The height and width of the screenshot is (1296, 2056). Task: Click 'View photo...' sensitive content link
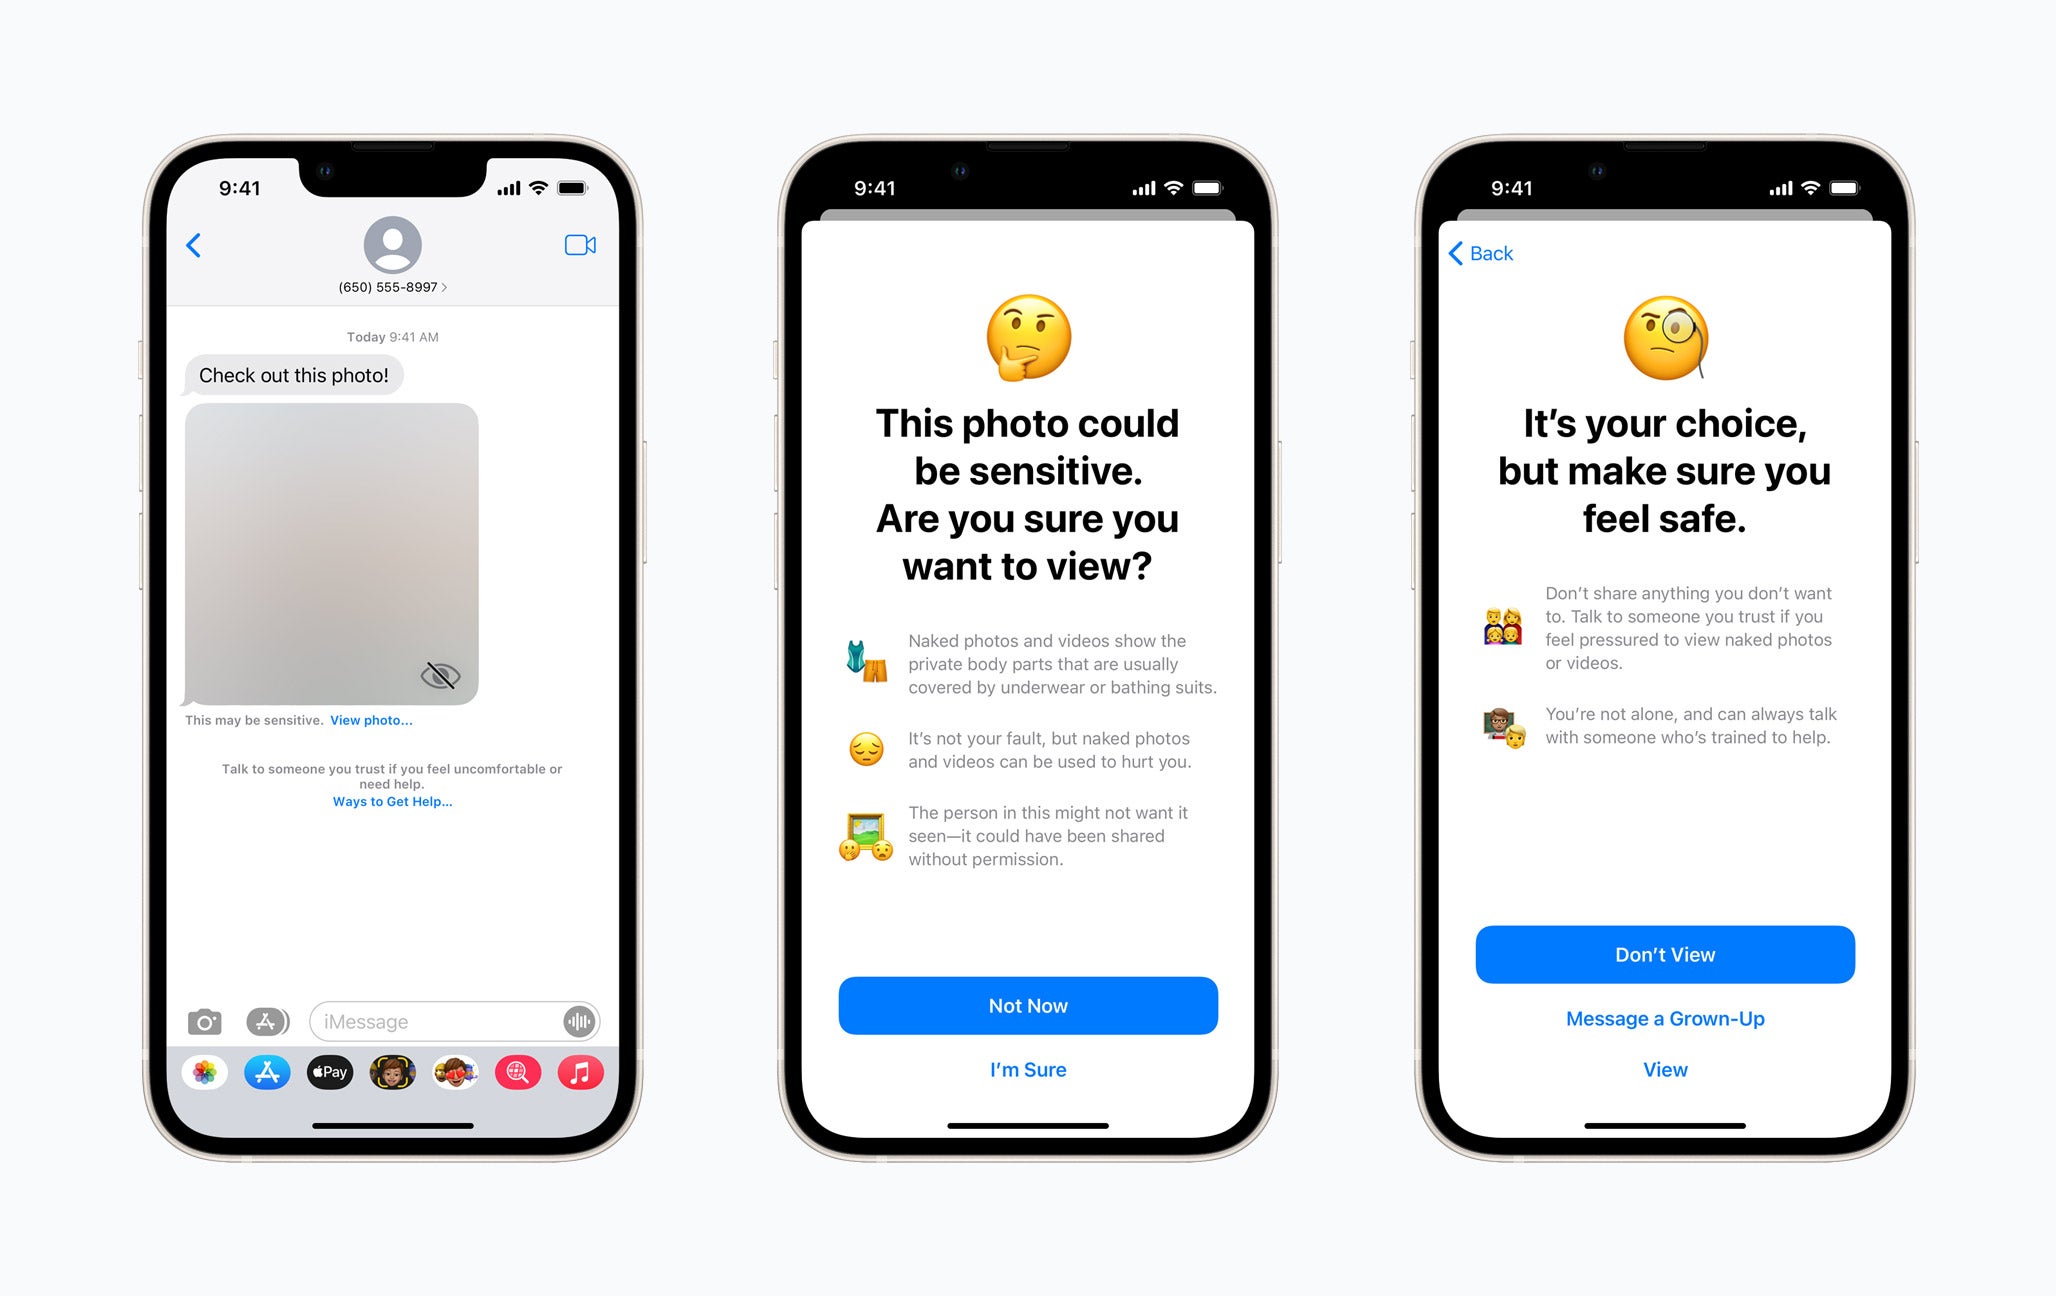click(x=372, y=718)
